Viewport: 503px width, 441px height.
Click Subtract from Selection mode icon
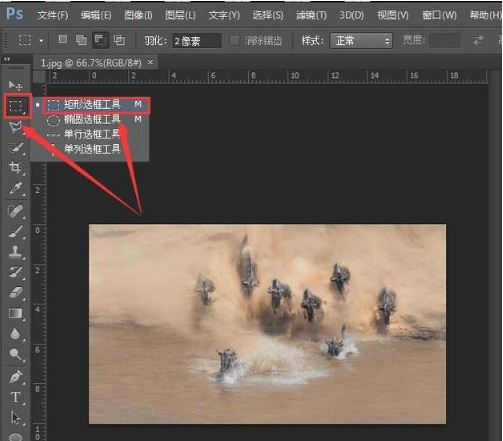coord(100,40)
